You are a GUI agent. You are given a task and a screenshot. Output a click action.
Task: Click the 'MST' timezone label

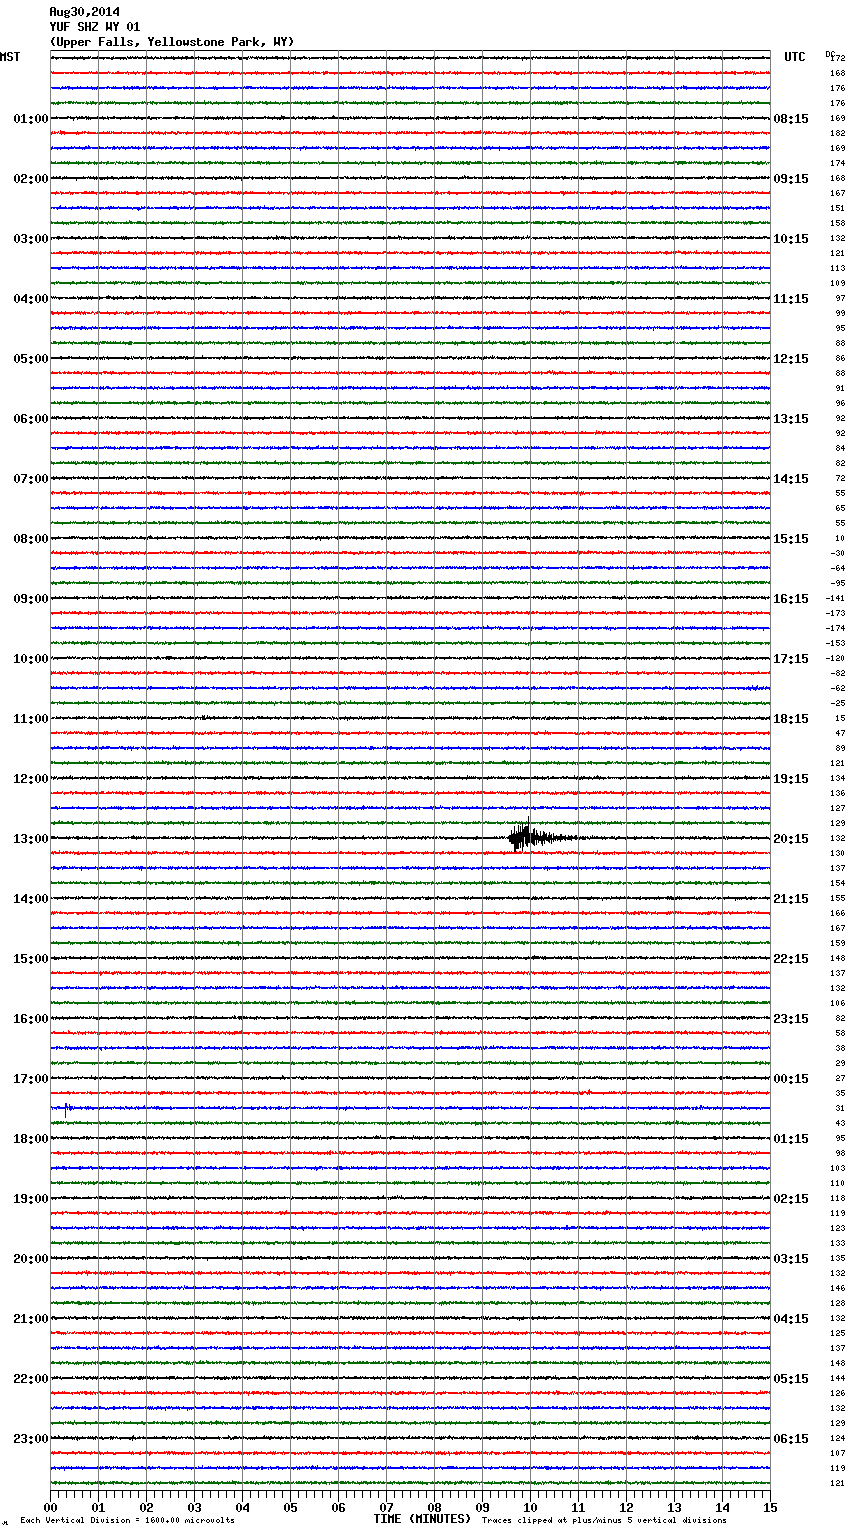point(10,57)
